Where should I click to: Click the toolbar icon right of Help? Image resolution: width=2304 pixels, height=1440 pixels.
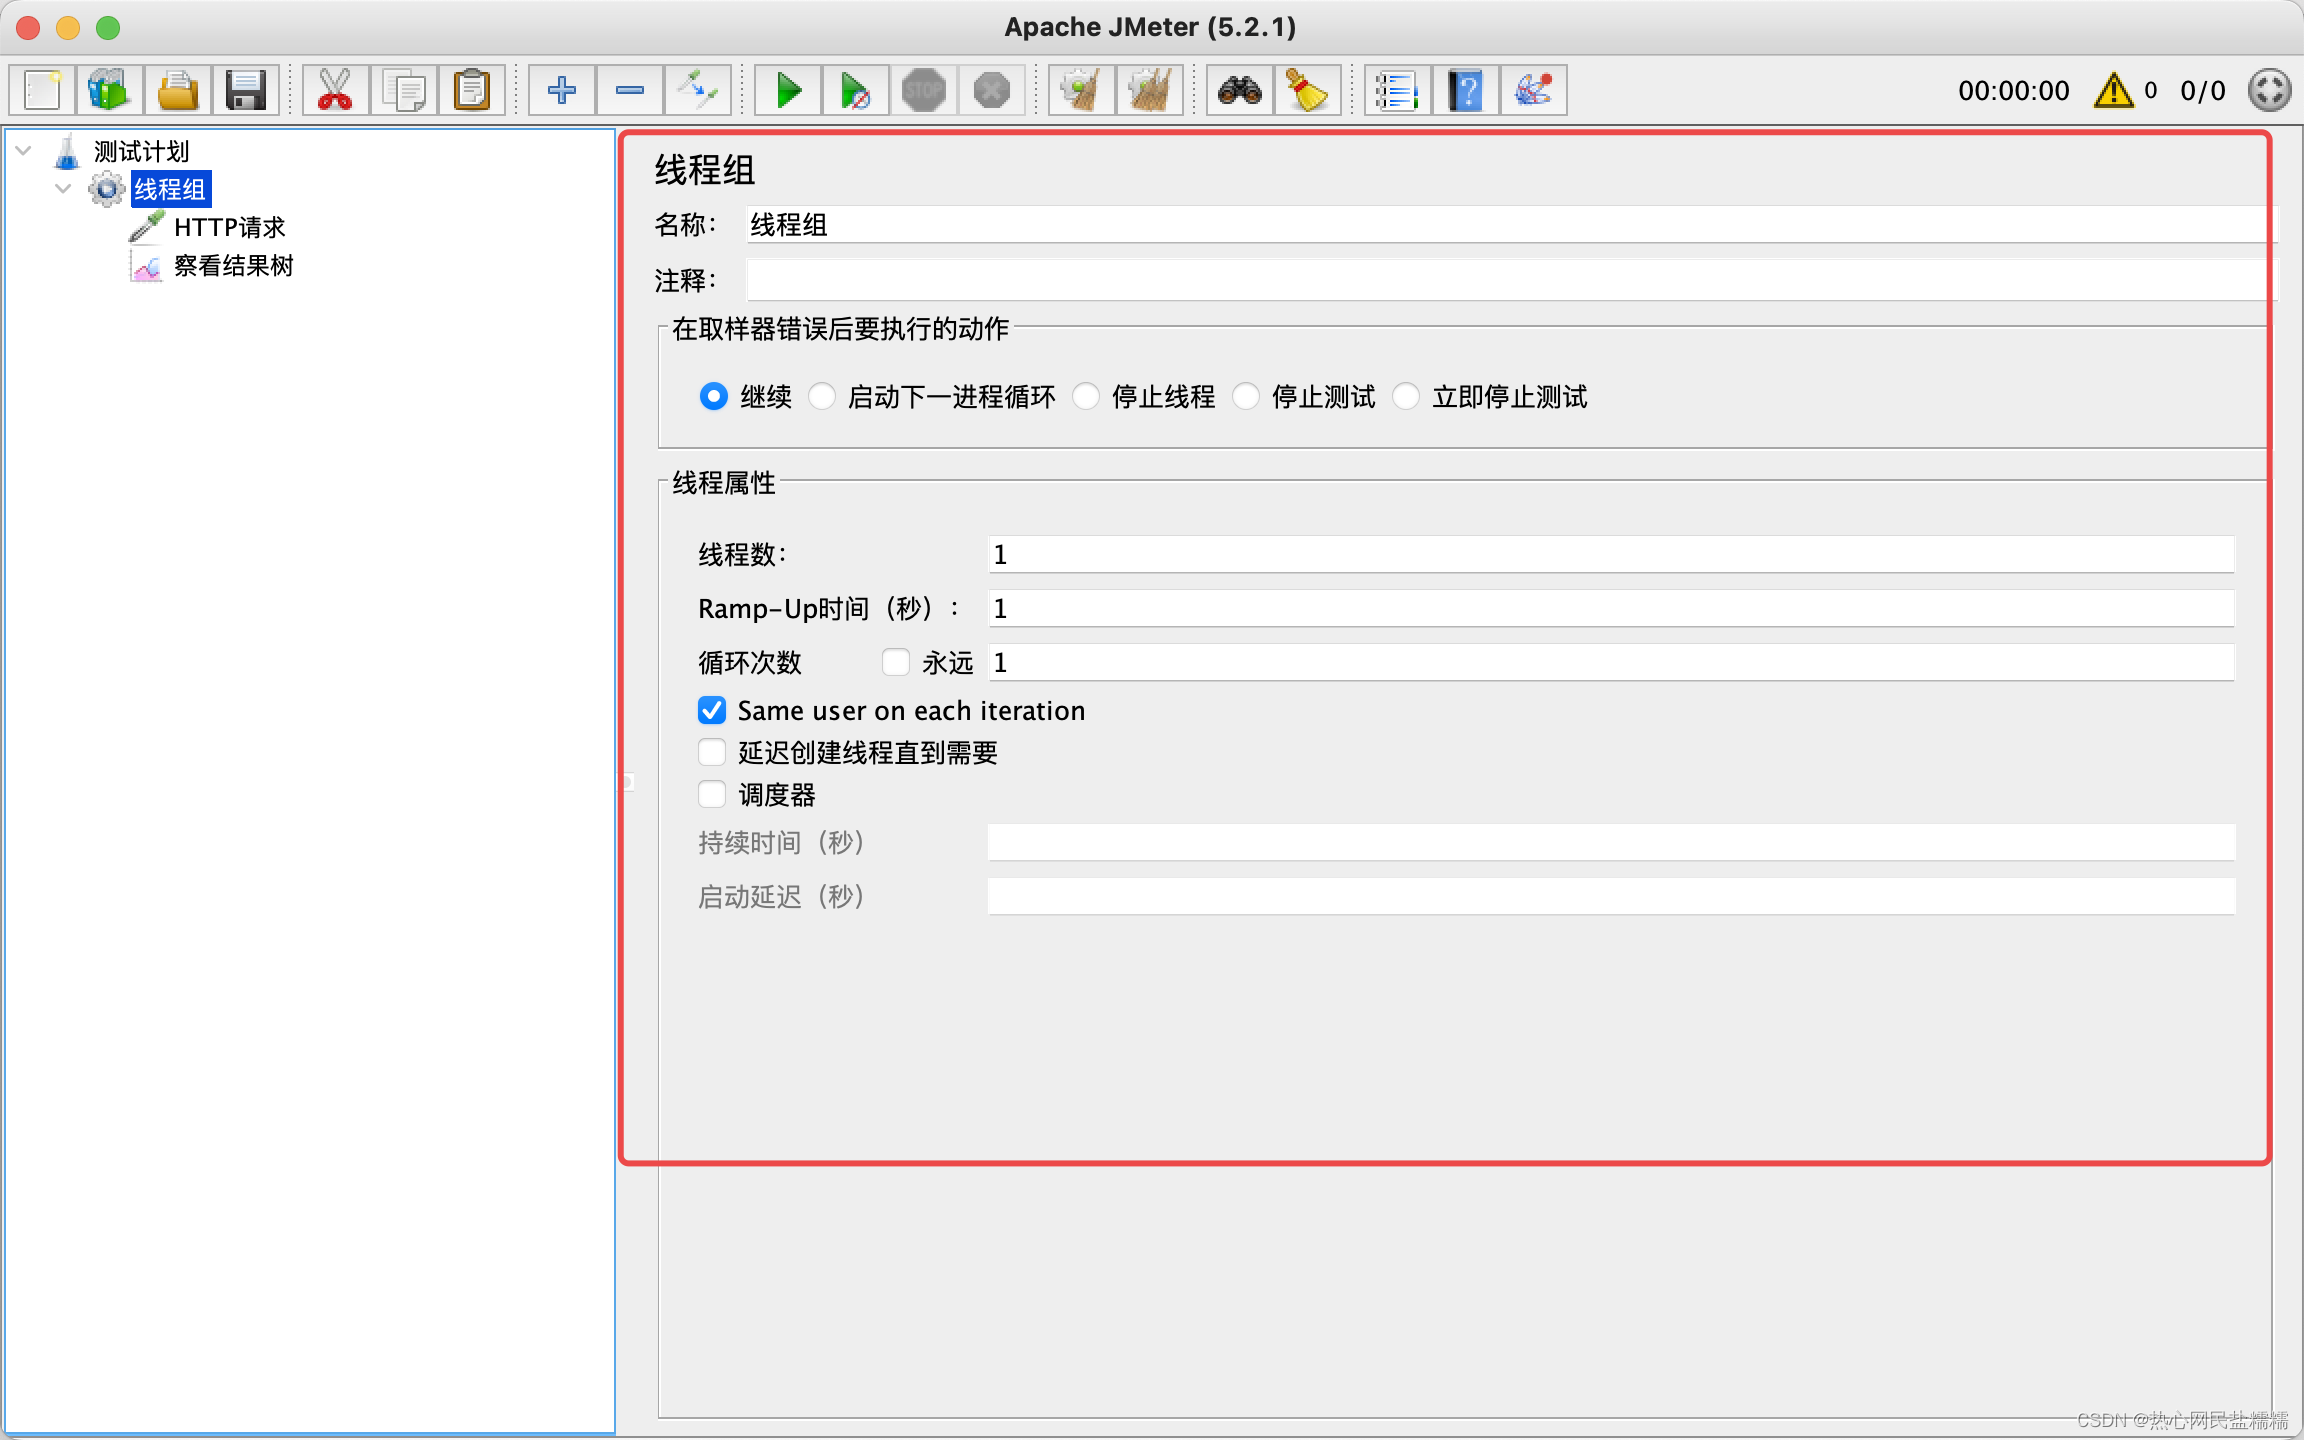coord(1534,90)
